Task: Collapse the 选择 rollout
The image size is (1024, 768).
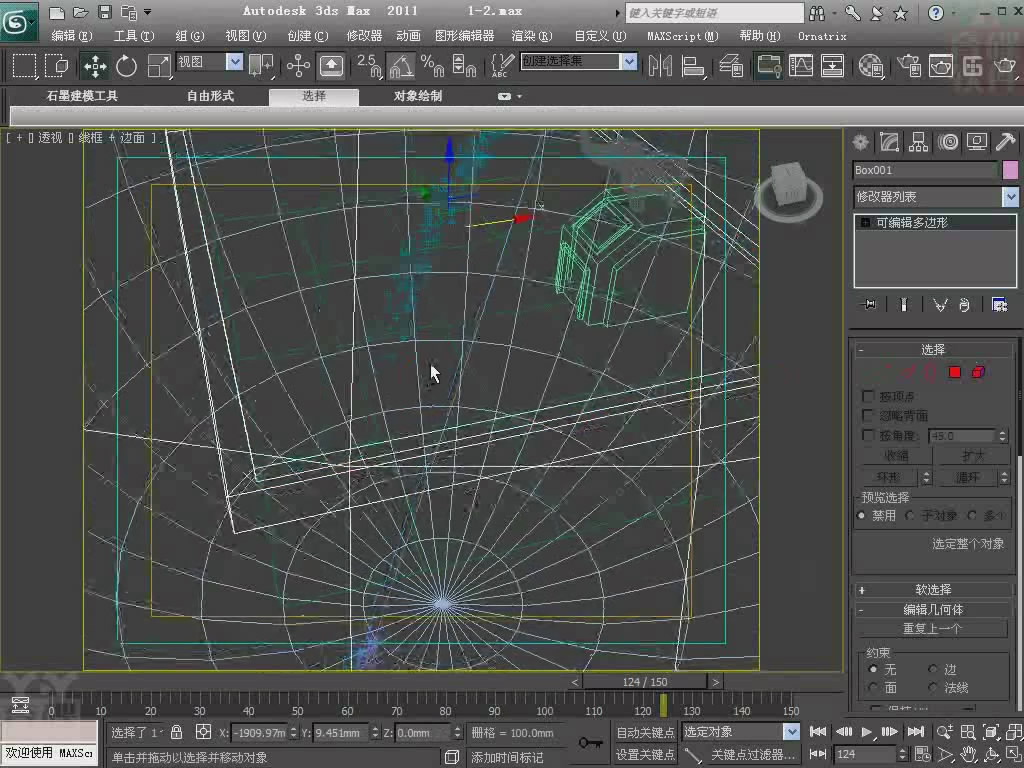Action: [x=933, y=350]
